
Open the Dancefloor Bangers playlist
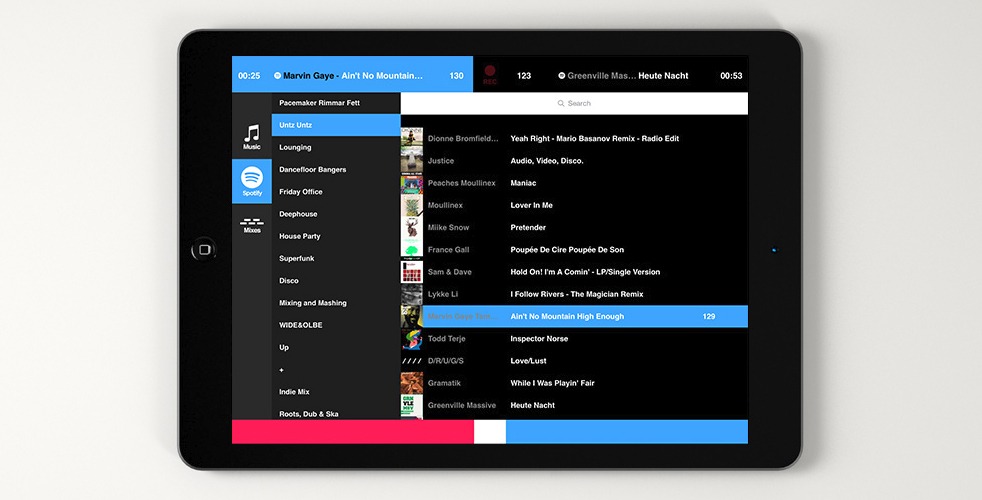coord(336,169)
